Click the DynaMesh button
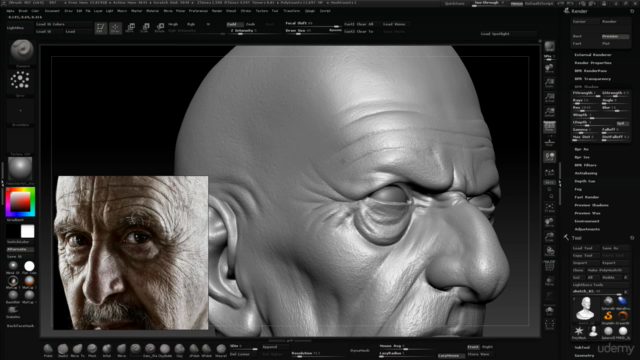The image size is (640, 360). point(360,351)
